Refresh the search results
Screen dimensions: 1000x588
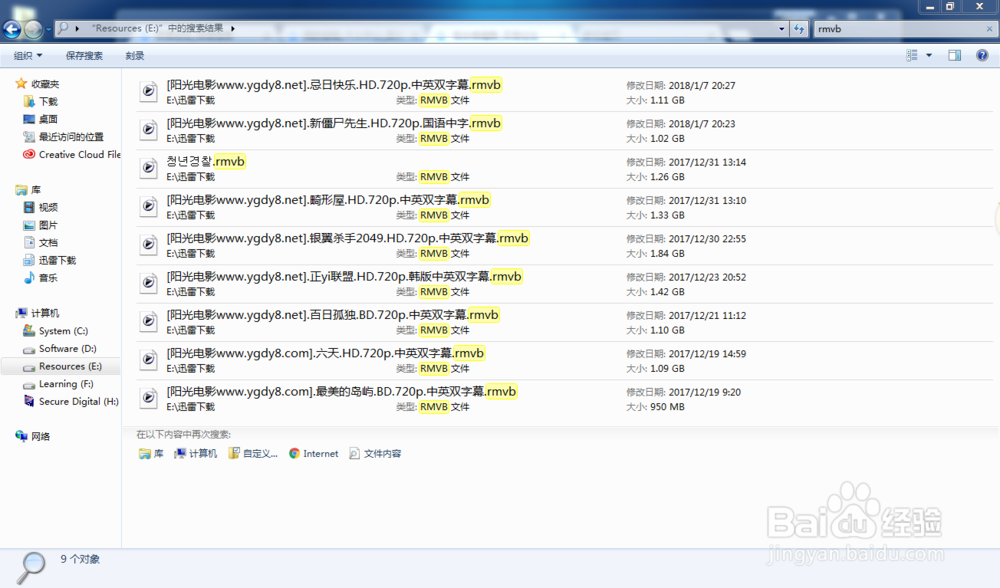coord(798,29)
